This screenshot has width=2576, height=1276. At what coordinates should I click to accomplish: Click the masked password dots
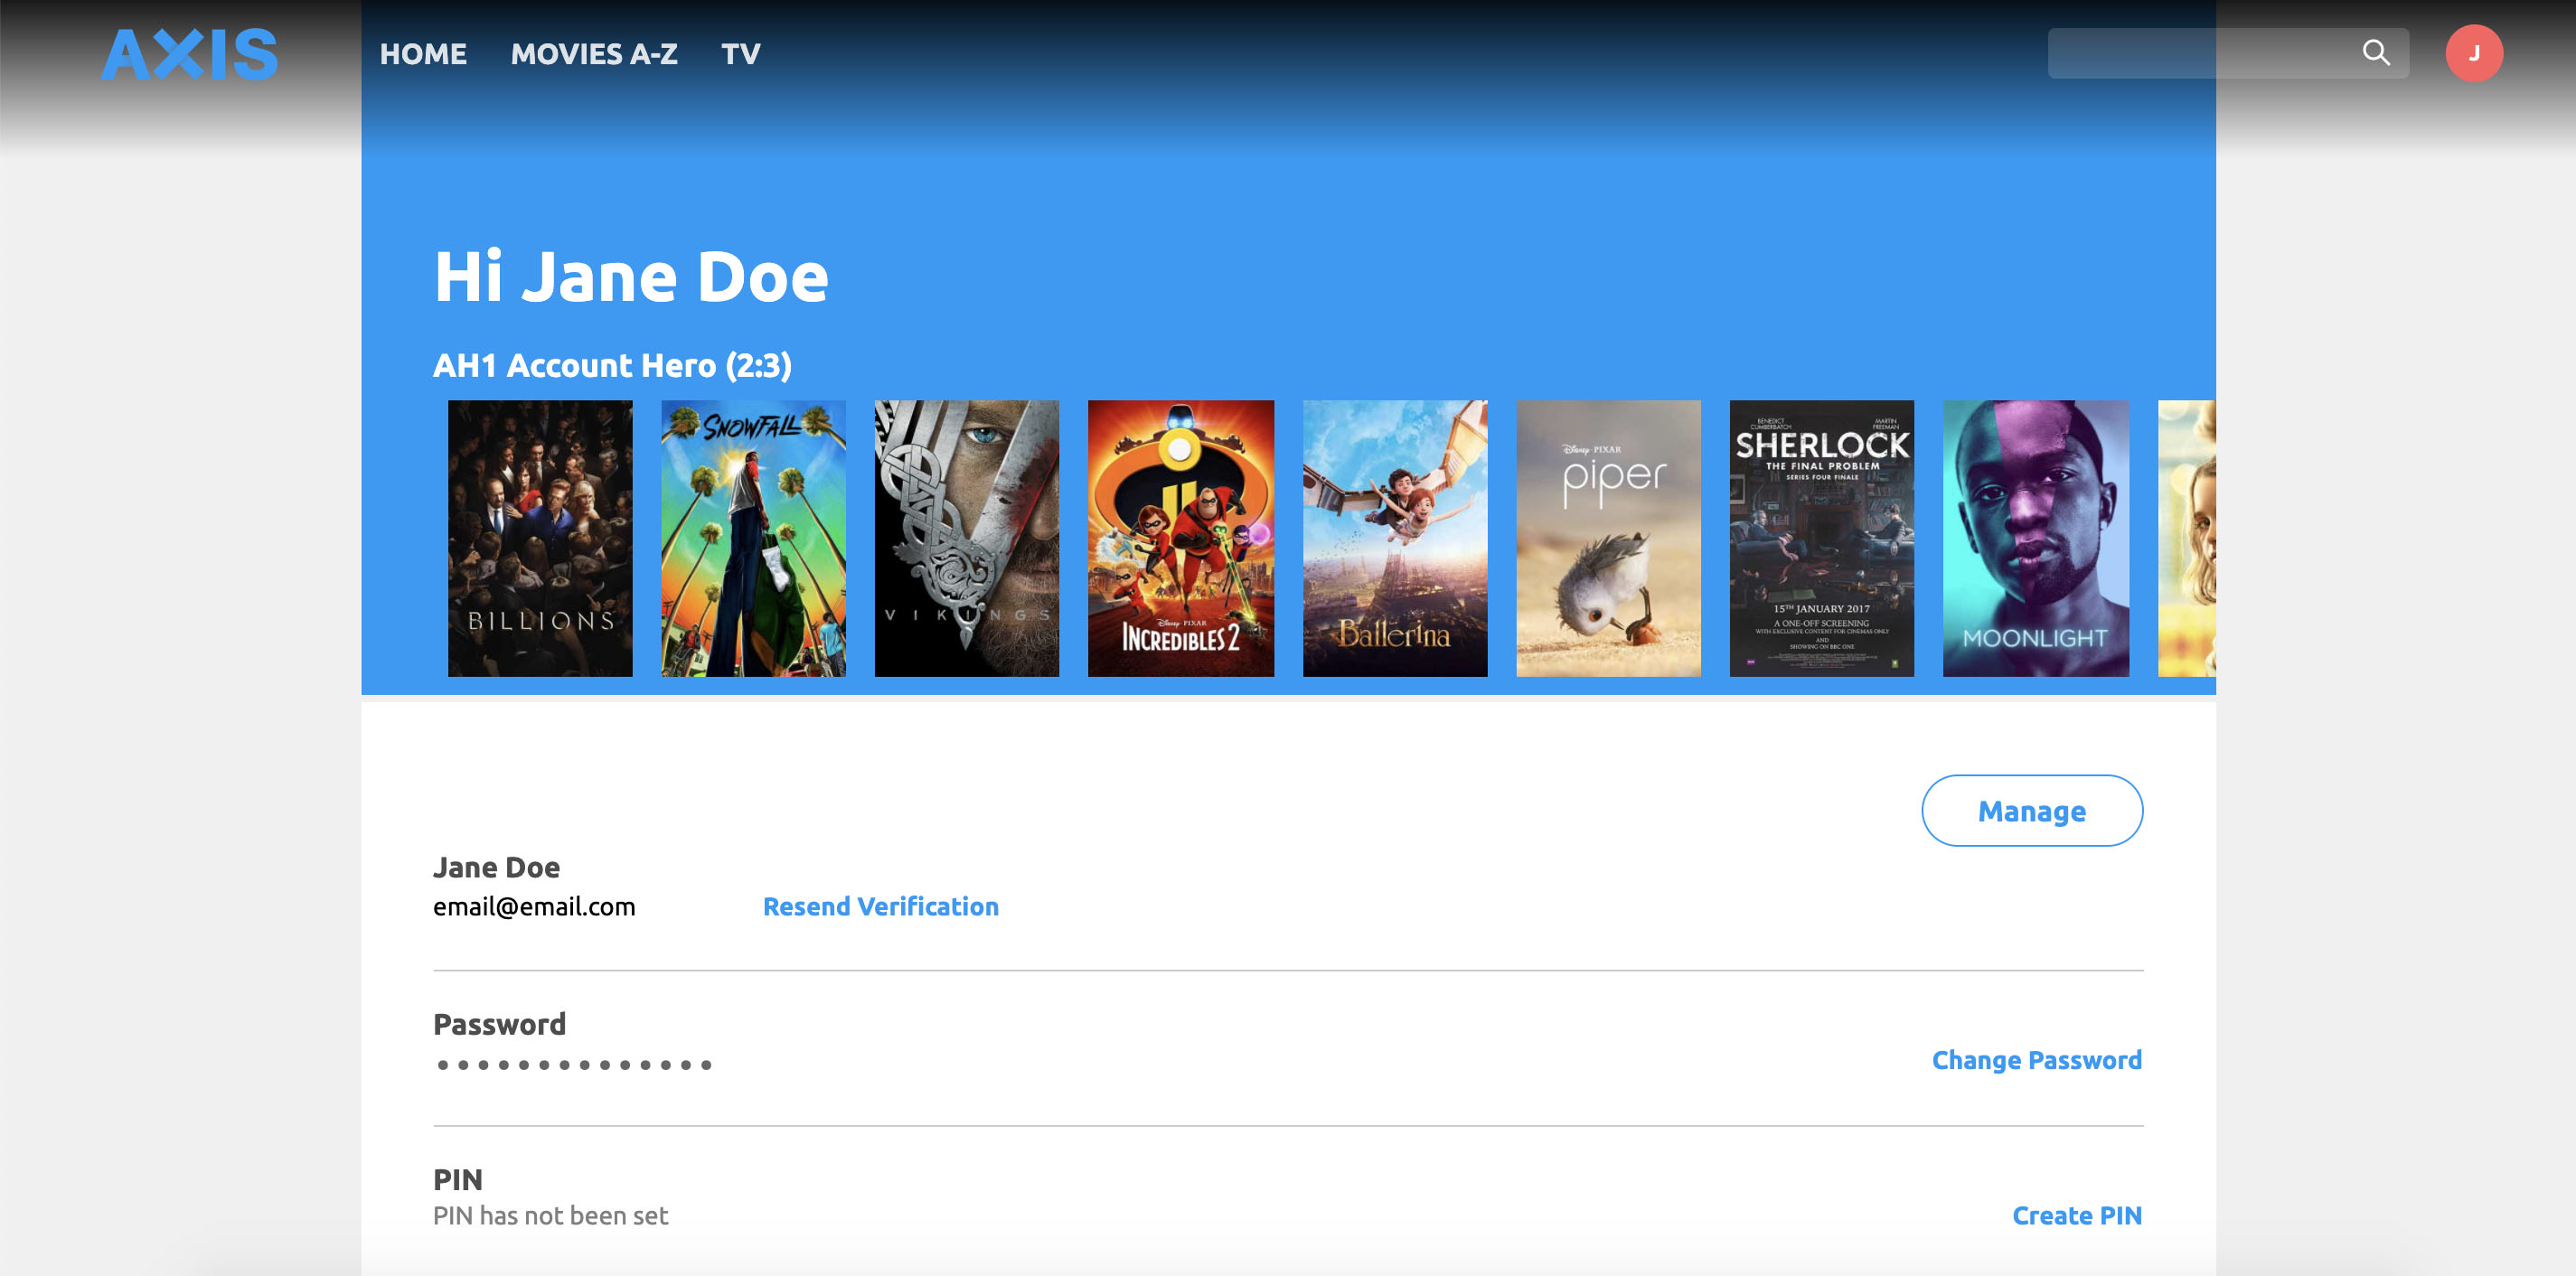(574, 1064)
